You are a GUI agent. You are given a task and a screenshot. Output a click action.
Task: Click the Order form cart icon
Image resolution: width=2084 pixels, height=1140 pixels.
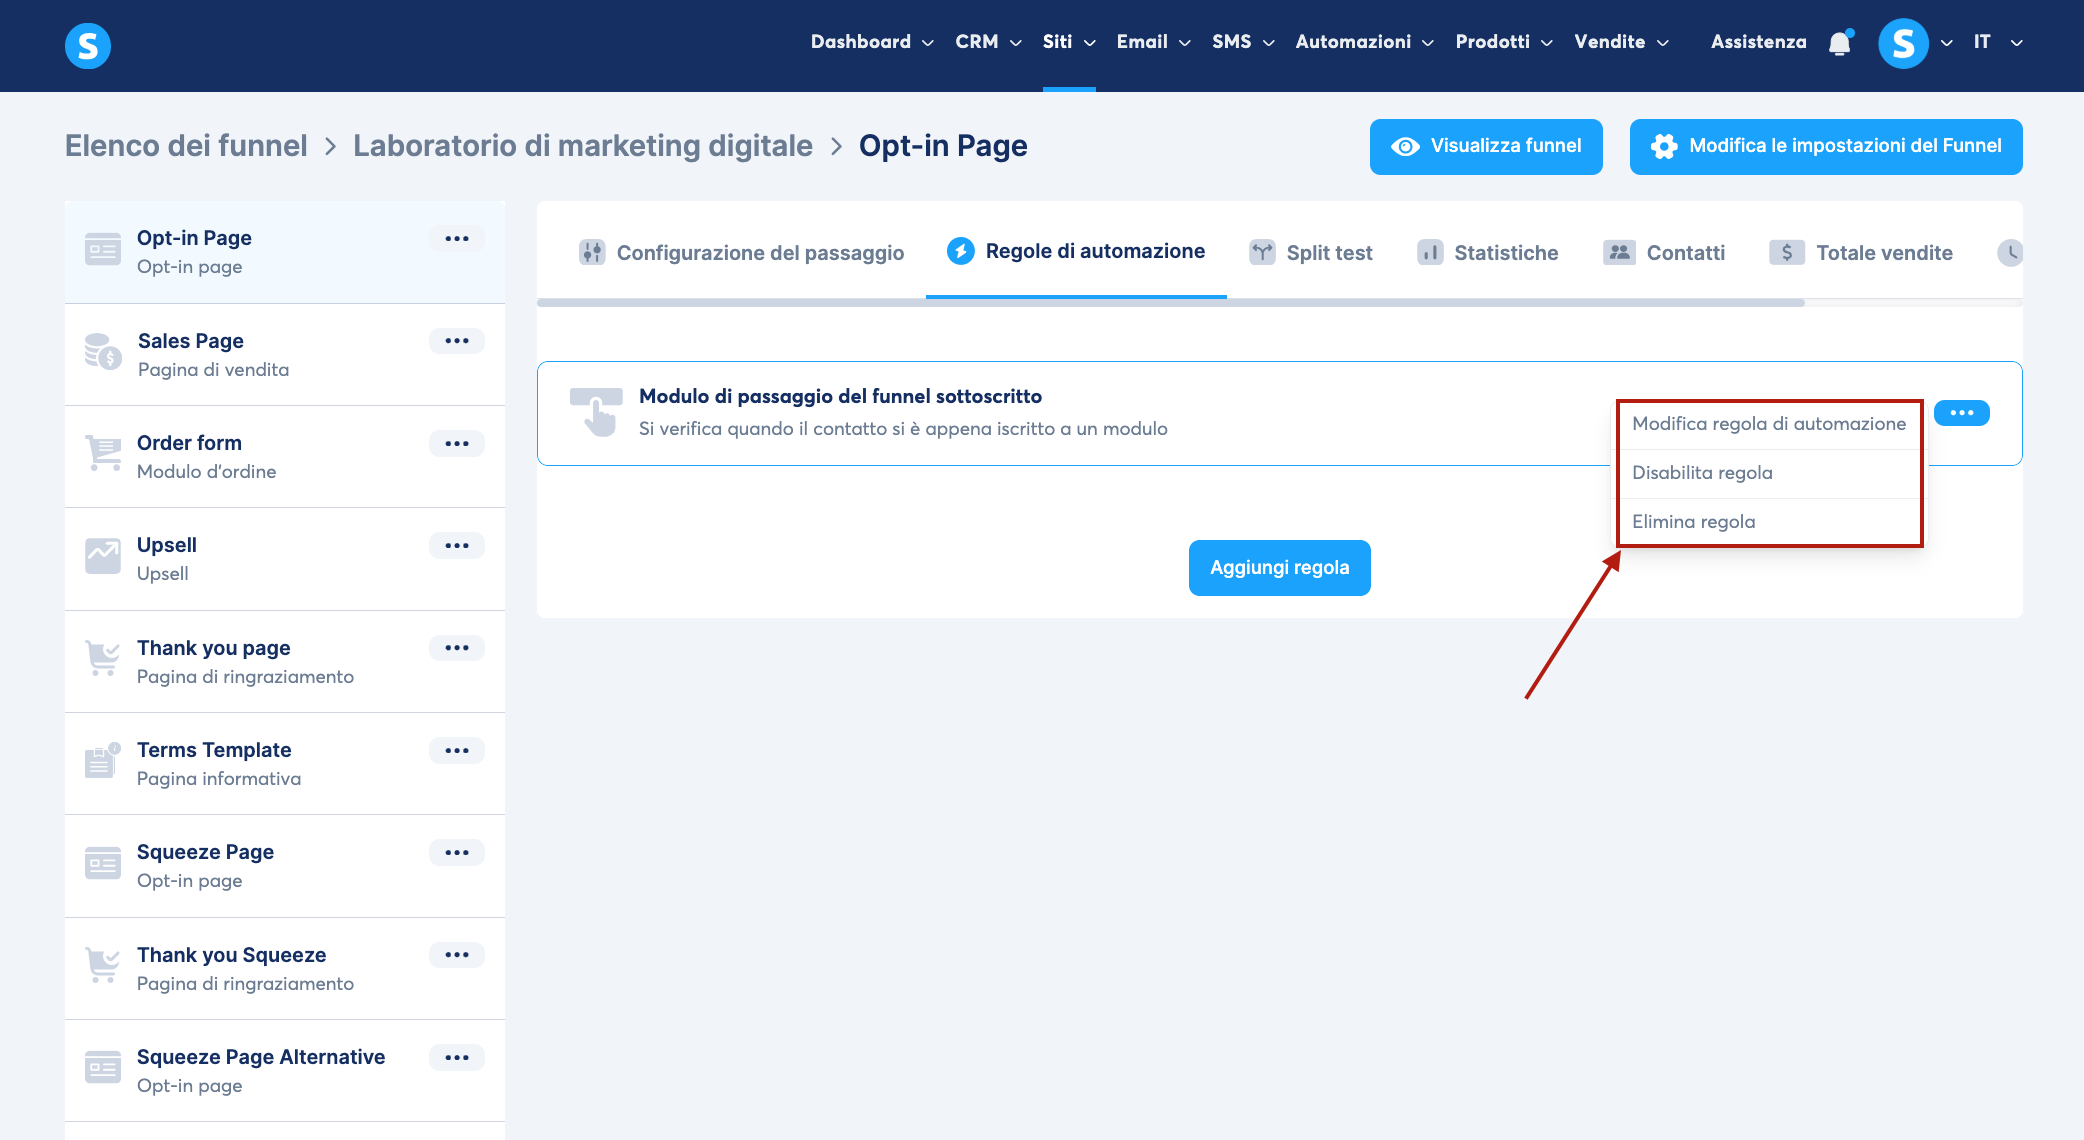point(103,454)
